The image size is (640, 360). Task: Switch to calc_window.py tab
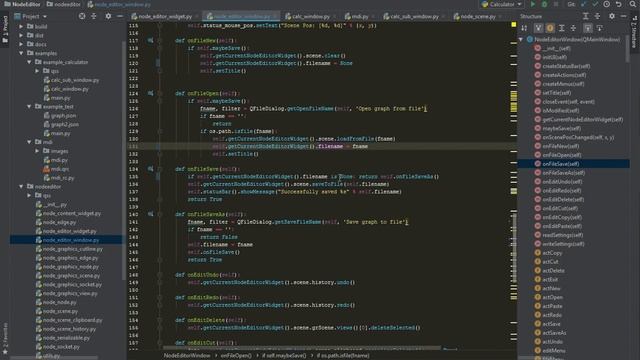tap(310, 17)
